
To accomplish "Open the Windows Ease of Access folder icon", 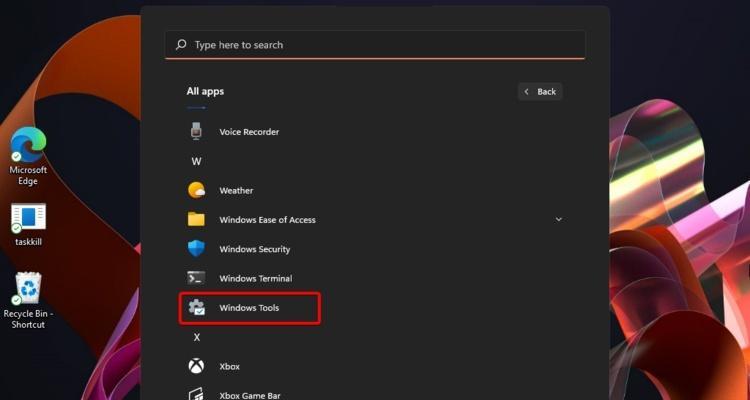I will click(x=196, y=220).
